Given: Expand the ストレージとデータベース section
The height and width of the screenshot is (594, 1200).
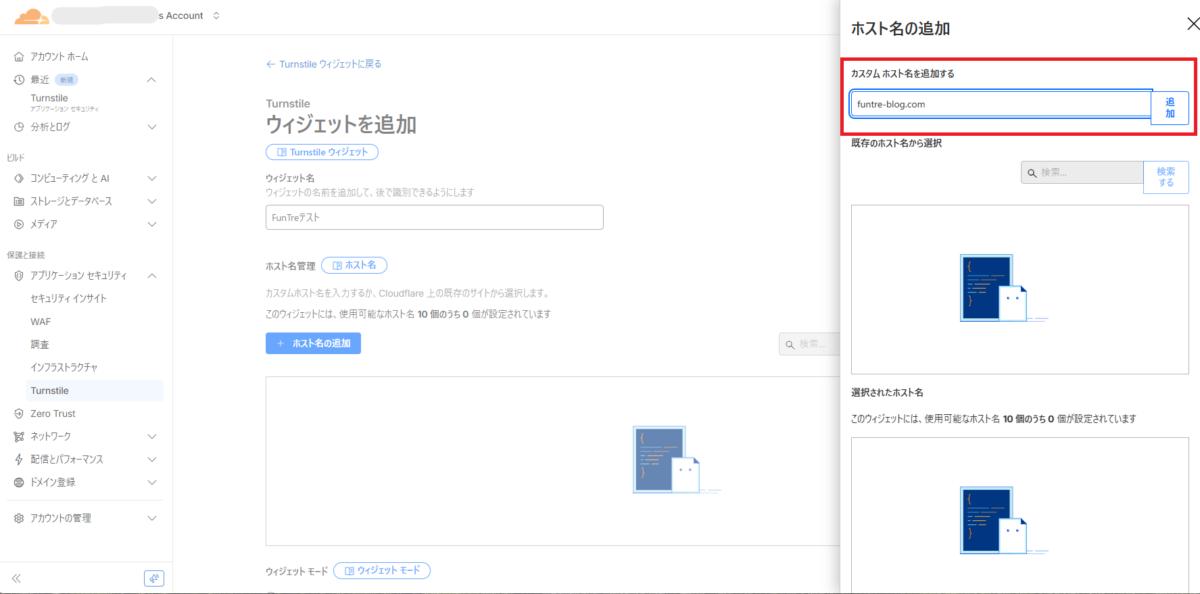Looking at the screenshot, I should (x=151, y=201).
